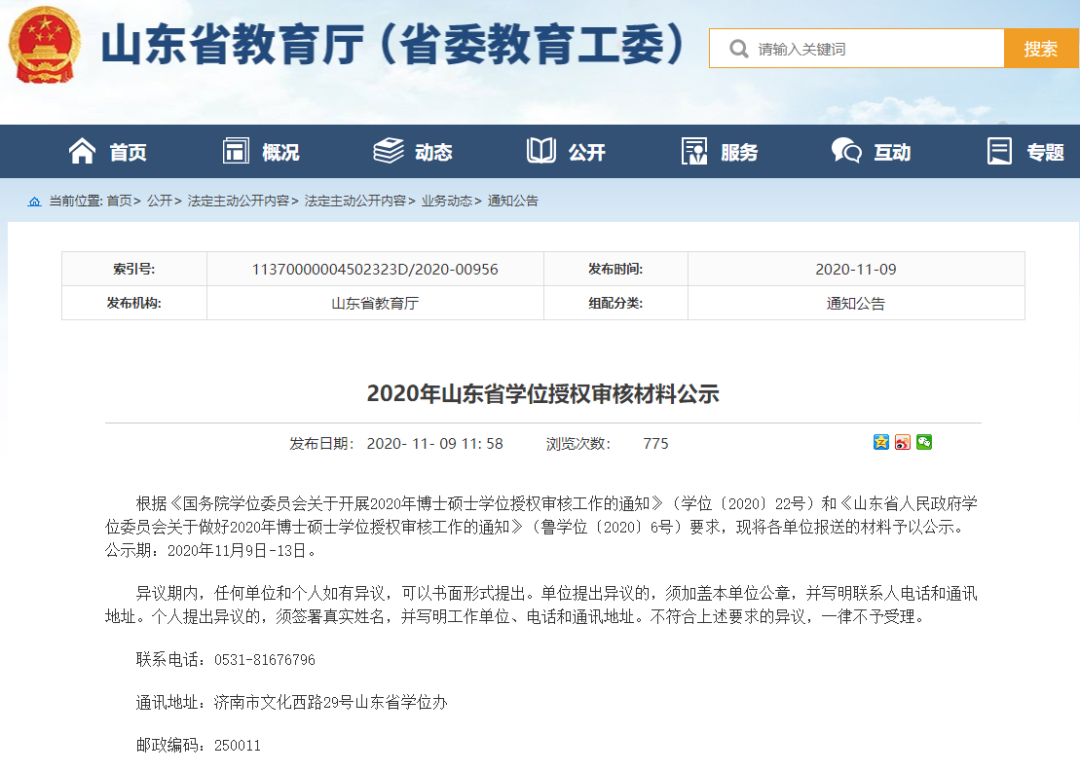Click the 公示期 2020年11月9日-13日 text

pyautogui.click(x=211, y=551)
